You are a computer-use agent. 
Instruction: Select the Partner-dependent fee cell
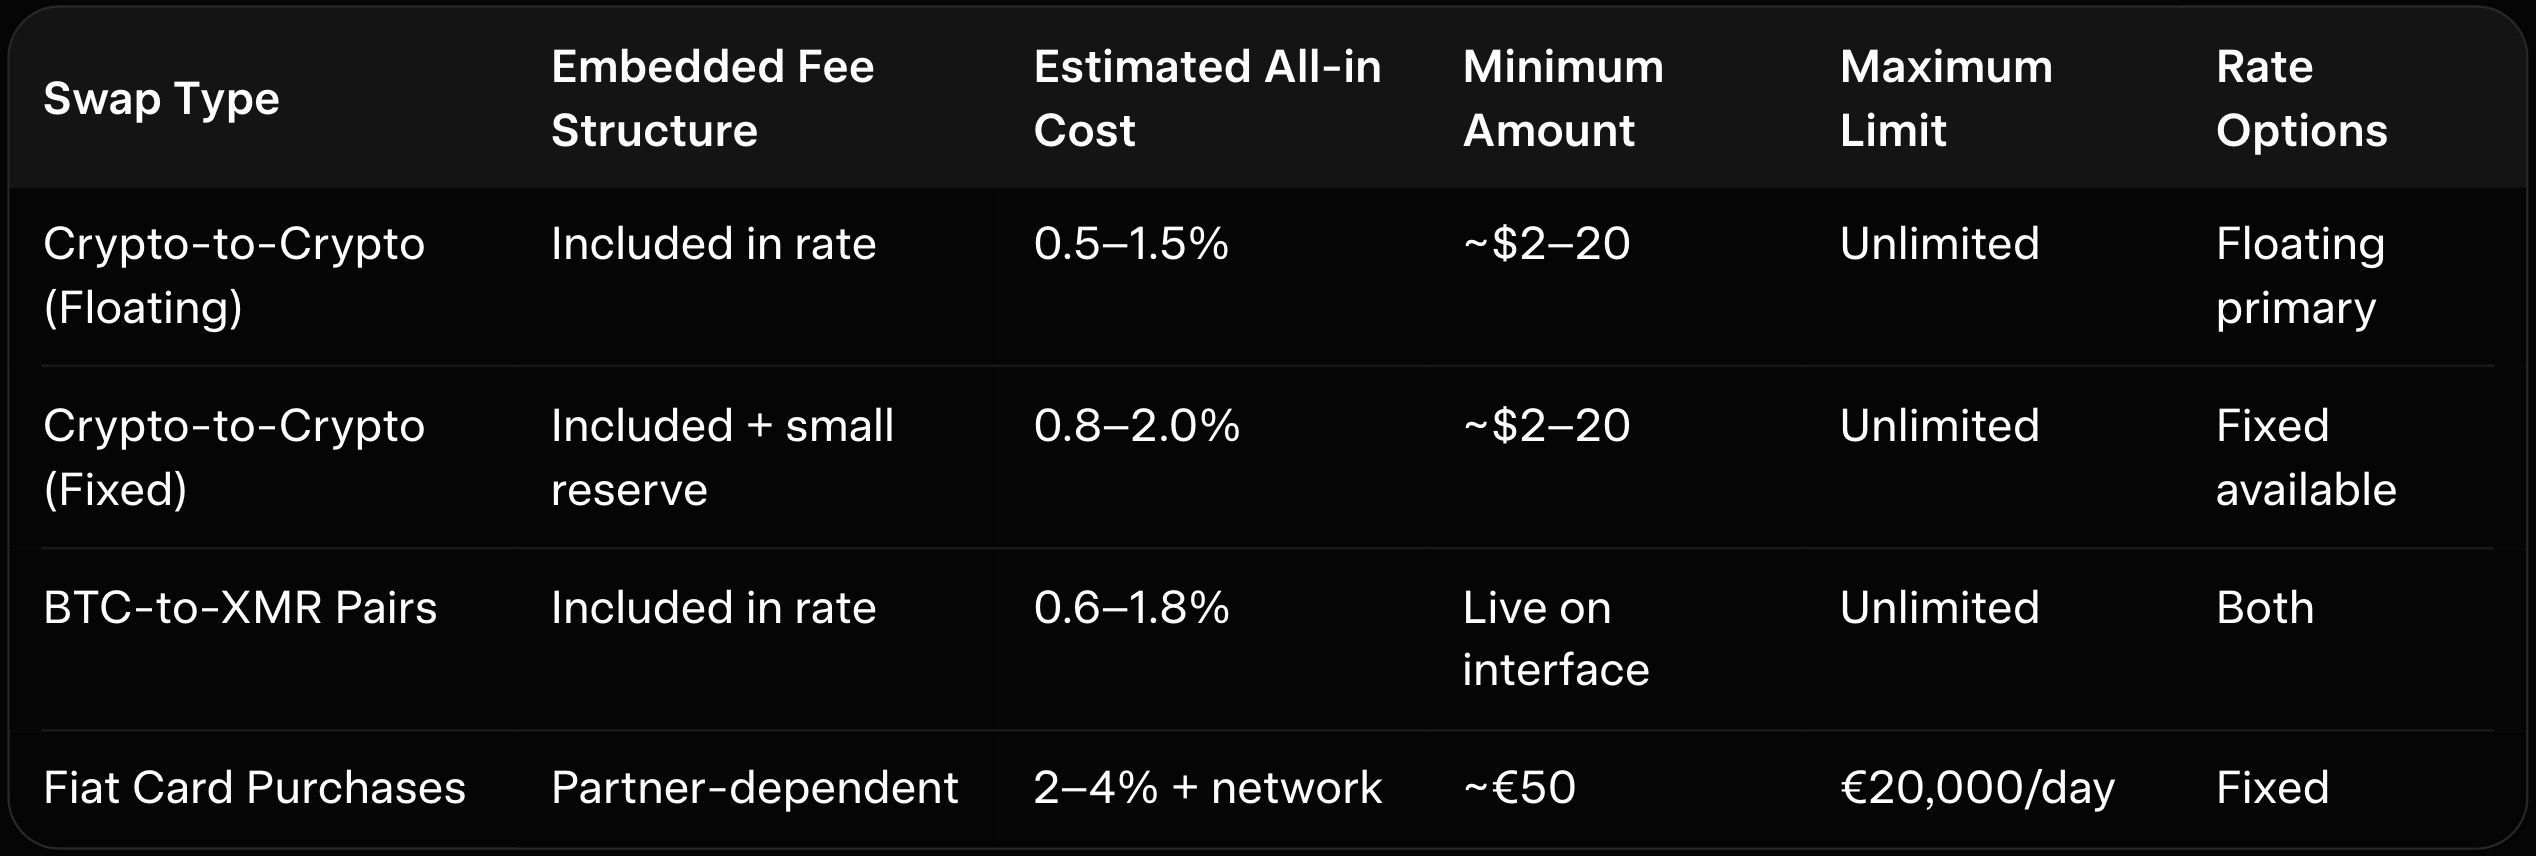(x=754, y=788)
